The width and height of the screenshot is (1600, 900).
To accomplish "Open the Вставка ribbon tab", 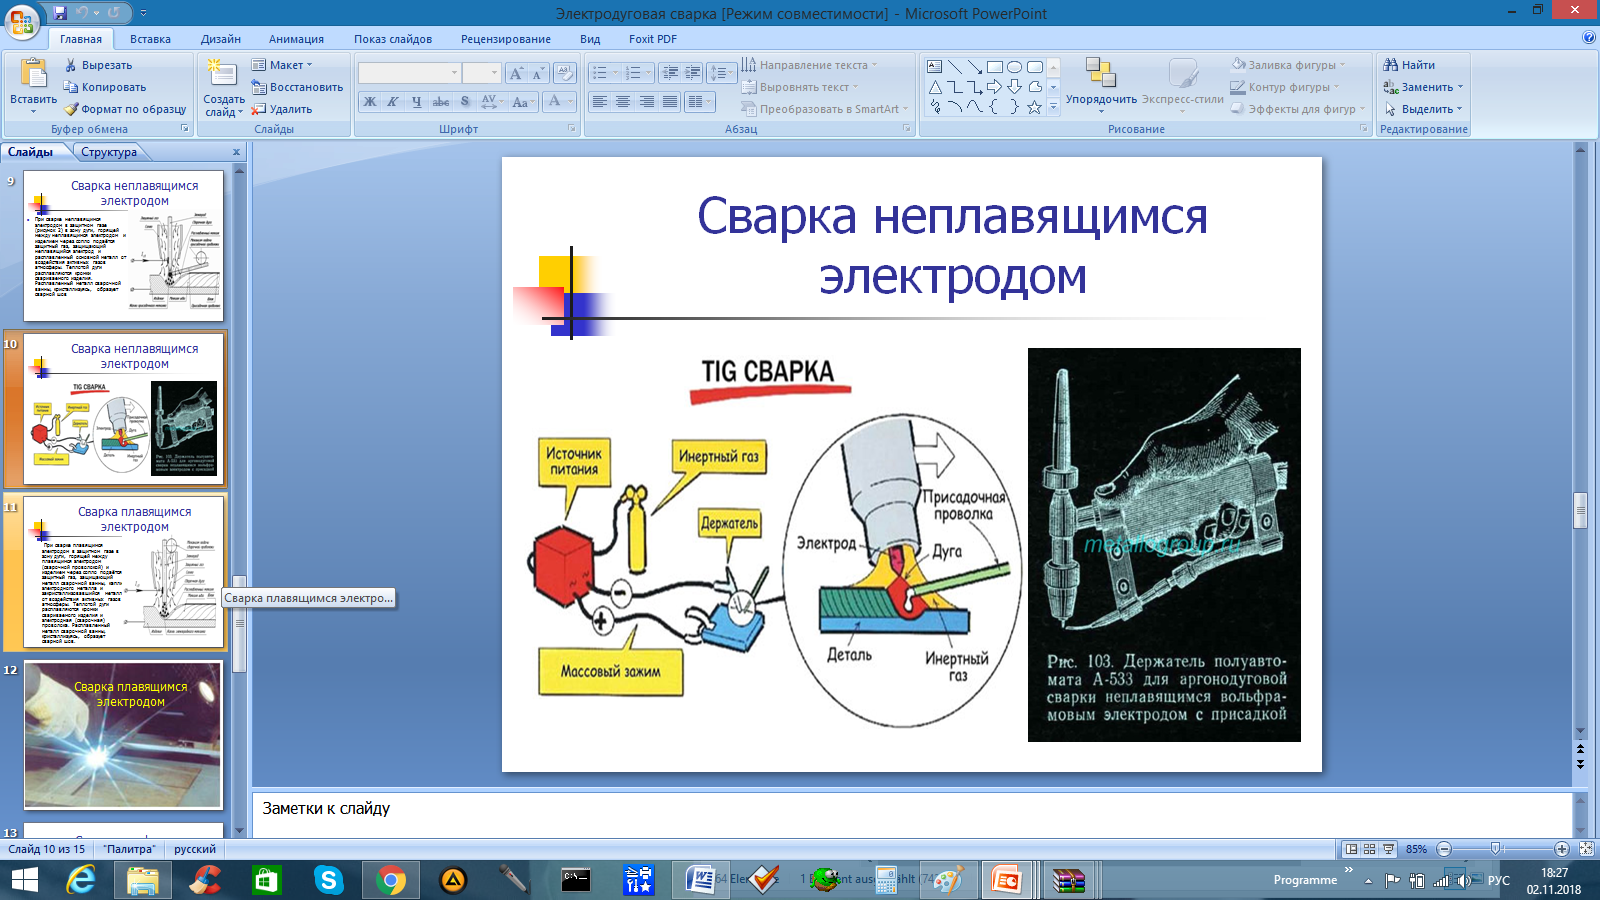I will pos(150,39).
